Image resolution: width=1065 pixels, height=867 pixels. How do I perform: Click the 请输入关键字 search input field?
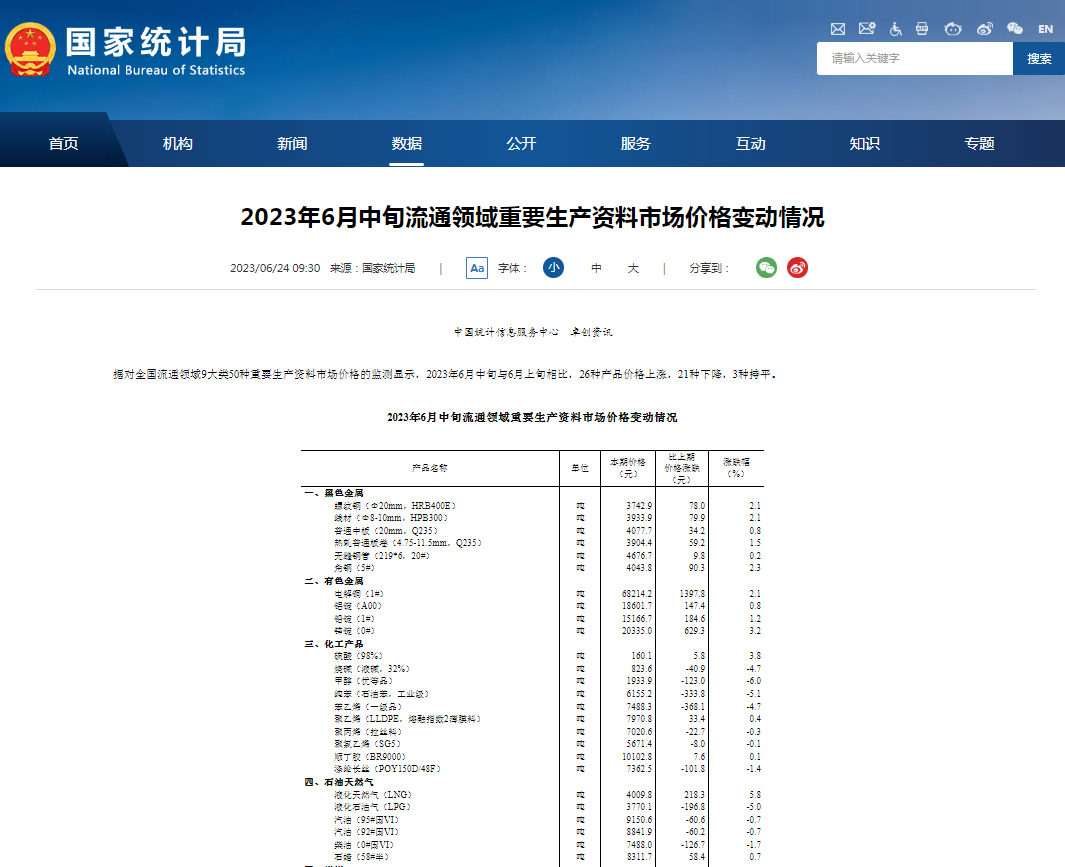(x=914, y=58)
